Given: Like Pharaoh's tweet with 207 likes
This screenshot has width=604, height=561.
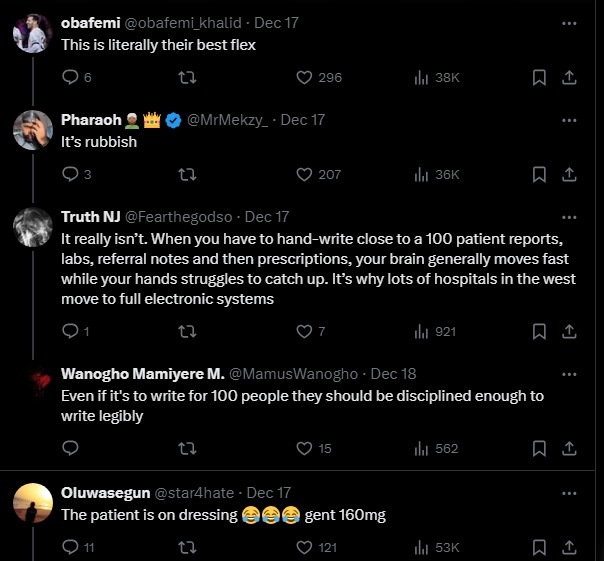Looking at the screenshot, I should [x=305, y=174].
